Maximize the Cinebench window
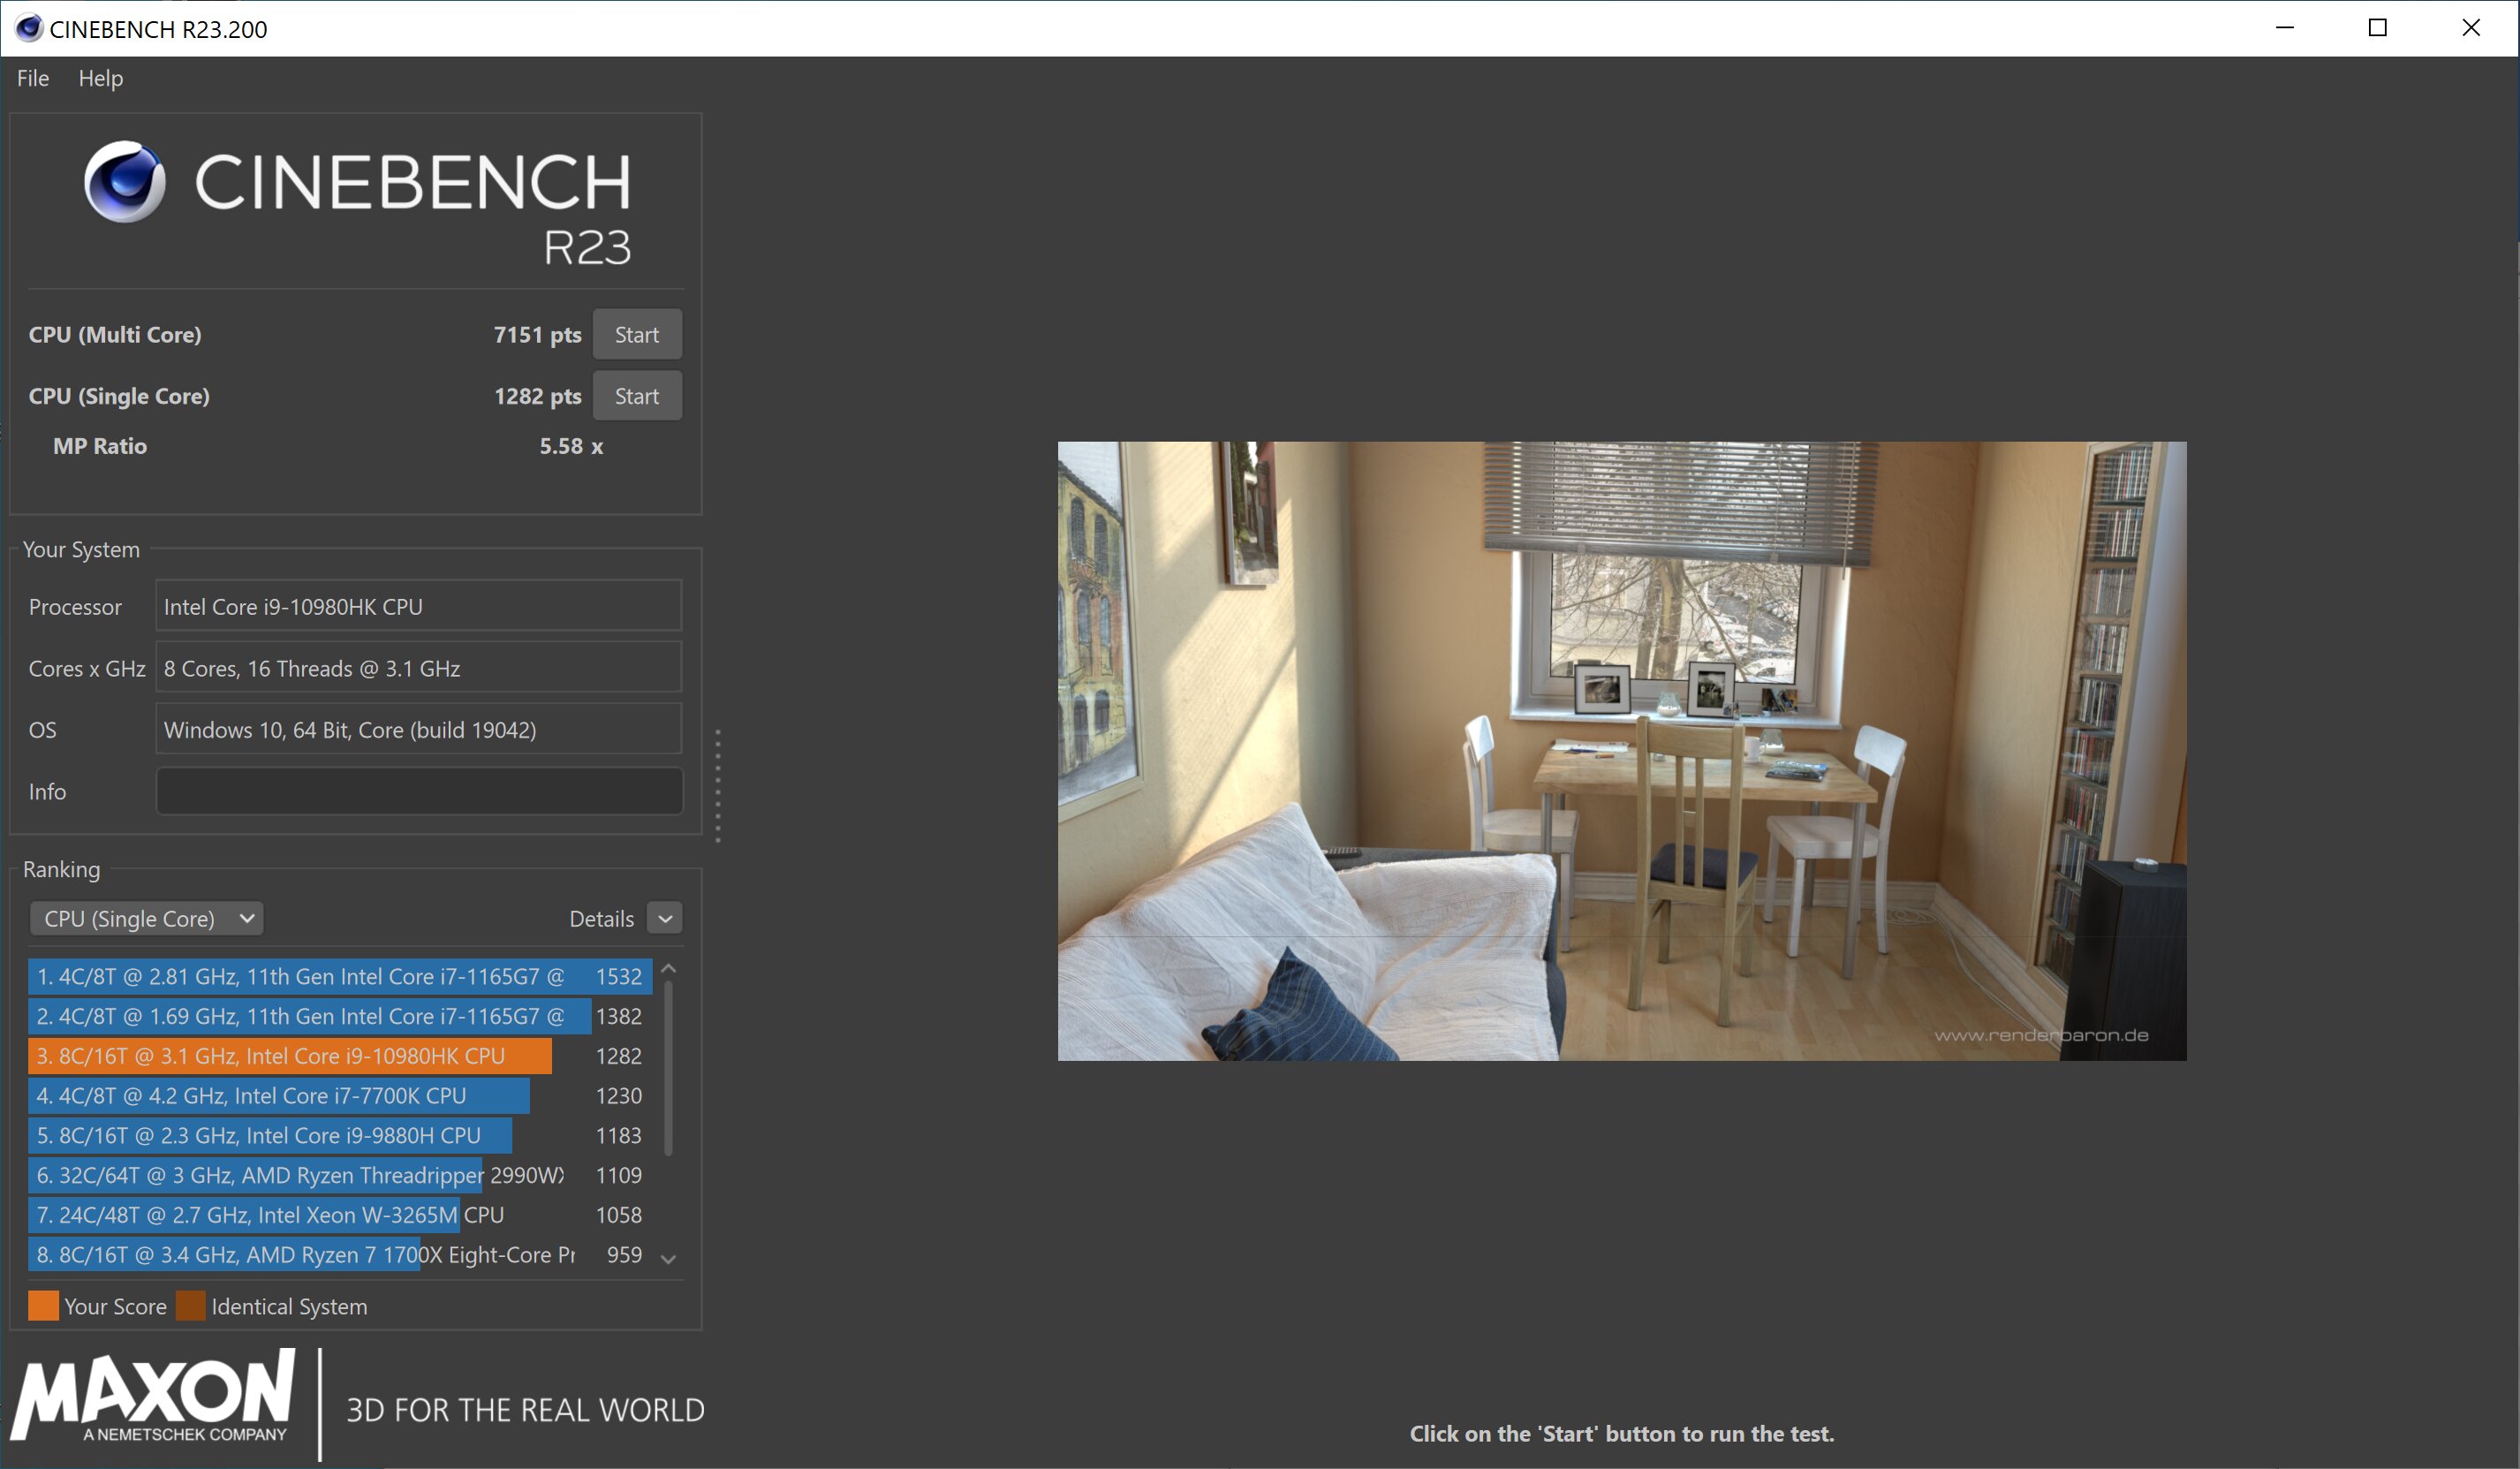This screenshot has height=1469, width=2520. point(2378,28)
